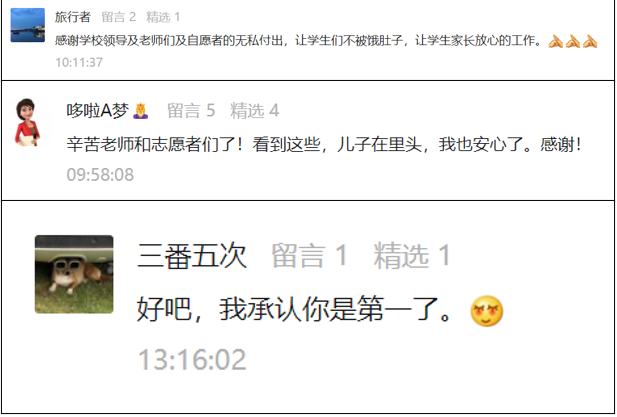The image size is (617, 417).
Task: Click the middle folded-hands emoji
Action: [x=573, y=41]
